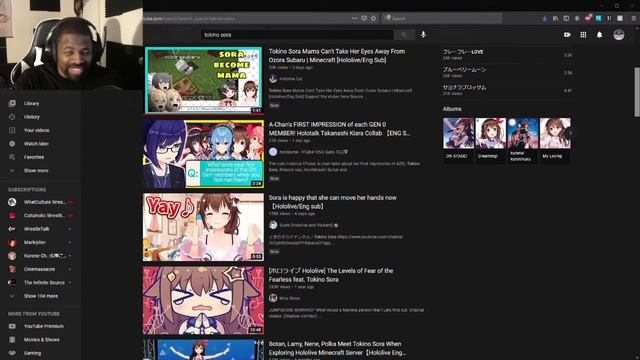Open the ON STAGE! album cover
Image resolution: width=640 pixels, height=360 pixels.
458,133
